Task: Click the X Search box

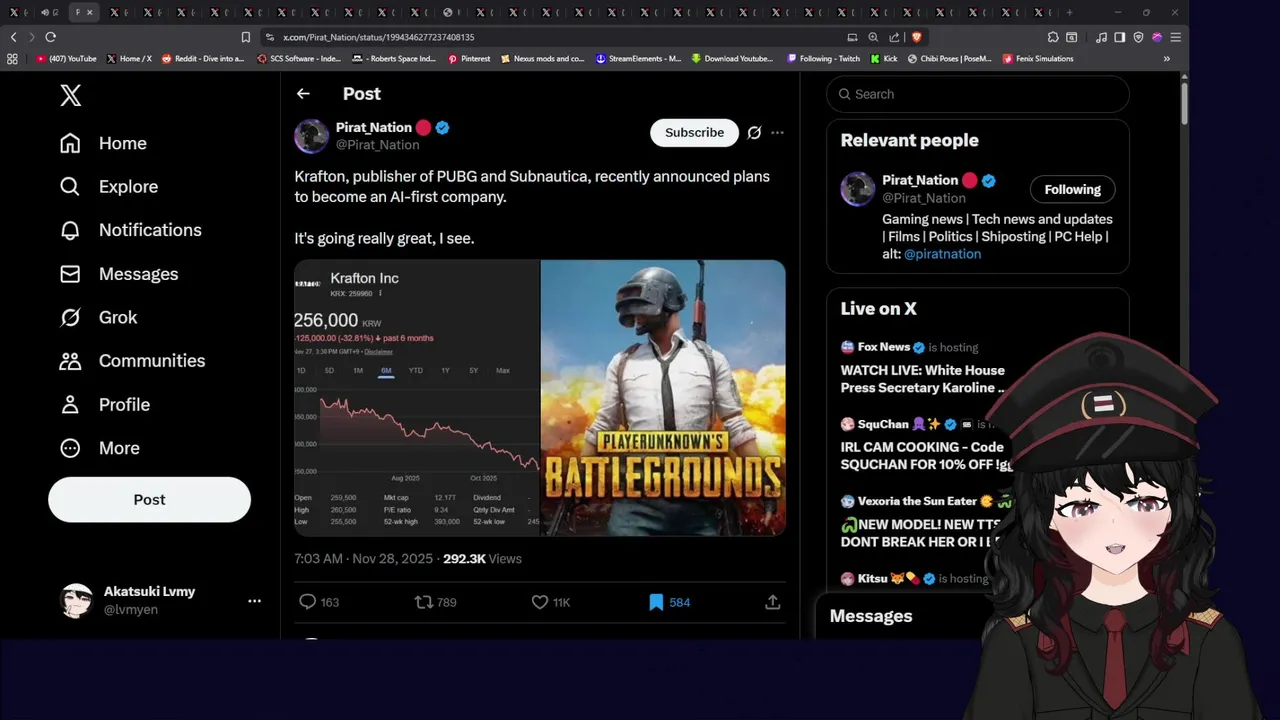Action: (978, 94)
